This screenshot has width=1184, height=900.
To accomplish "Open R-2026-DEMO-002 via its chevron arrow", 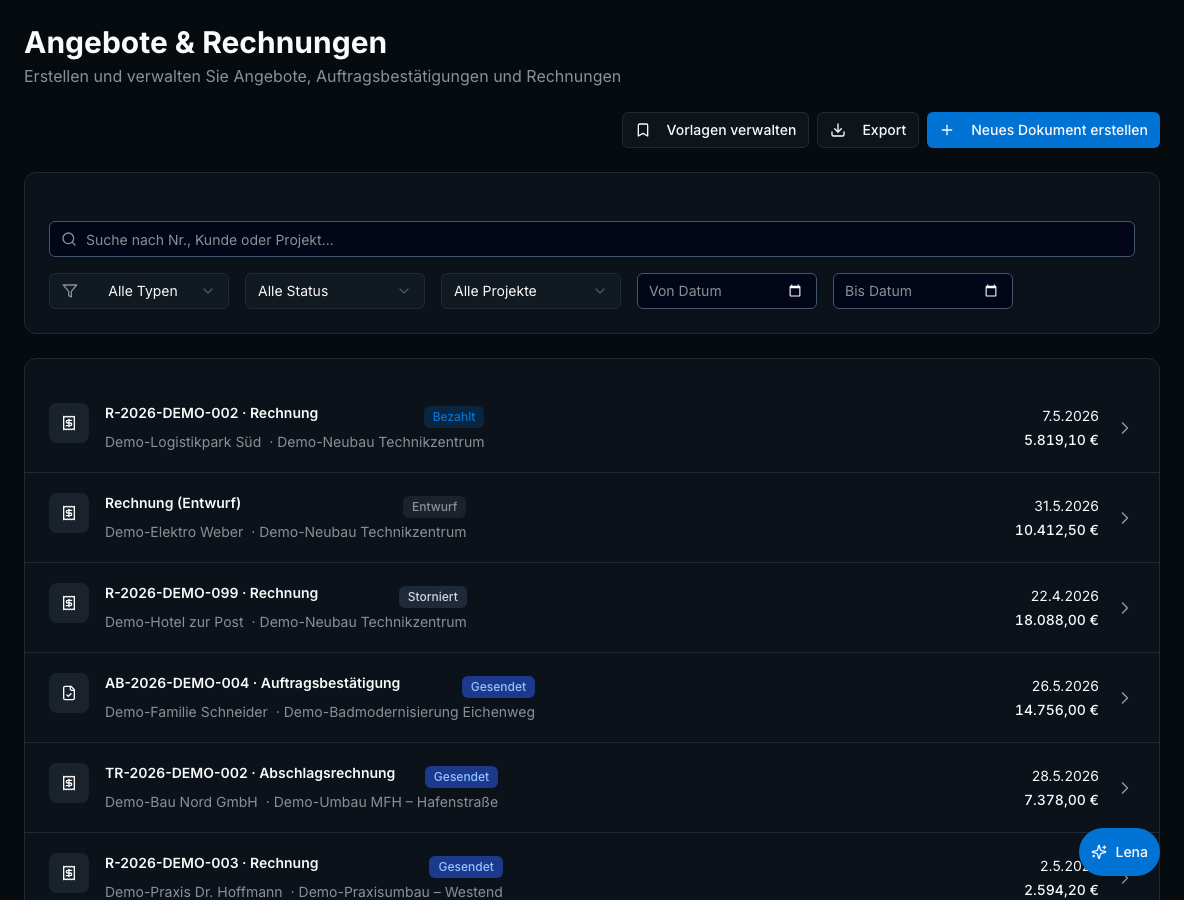I will (x=1124, y=428).
